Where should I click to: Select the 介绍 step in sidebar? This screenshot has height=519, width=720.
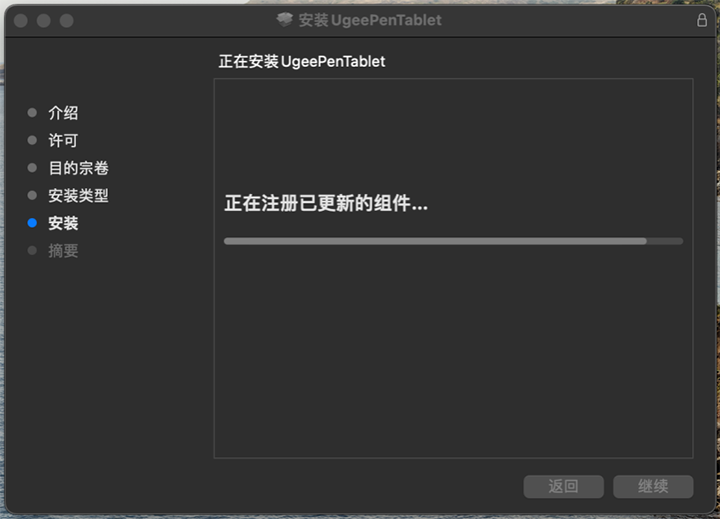pyautogui.click(x=63, y=113)
